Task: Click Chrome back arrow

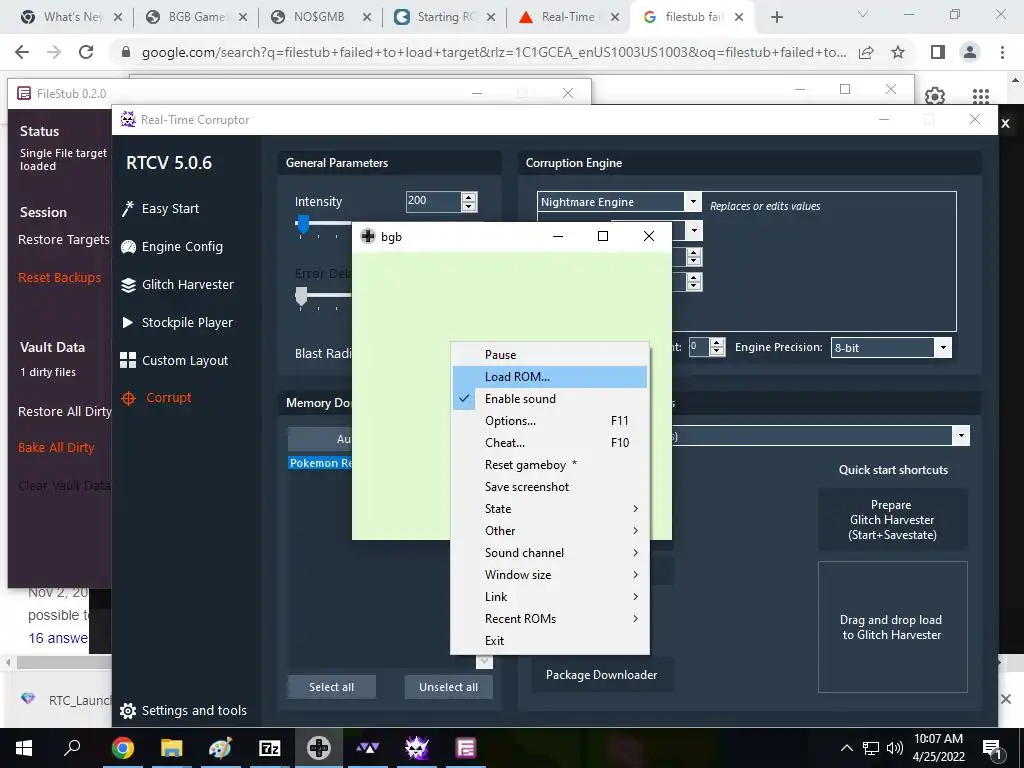Action: (x=22, y=52)
